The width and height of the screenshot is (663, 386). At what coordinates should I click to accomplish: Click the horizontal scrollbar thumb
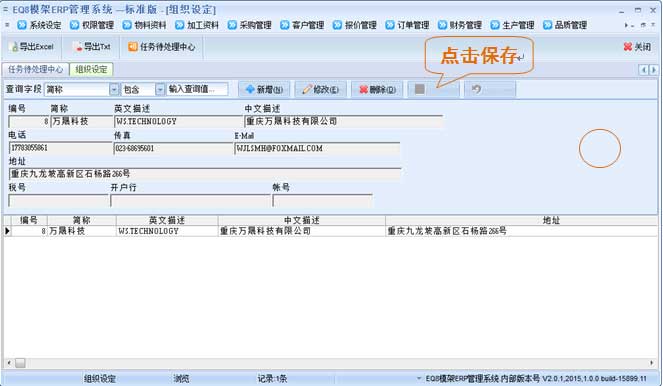20,363
